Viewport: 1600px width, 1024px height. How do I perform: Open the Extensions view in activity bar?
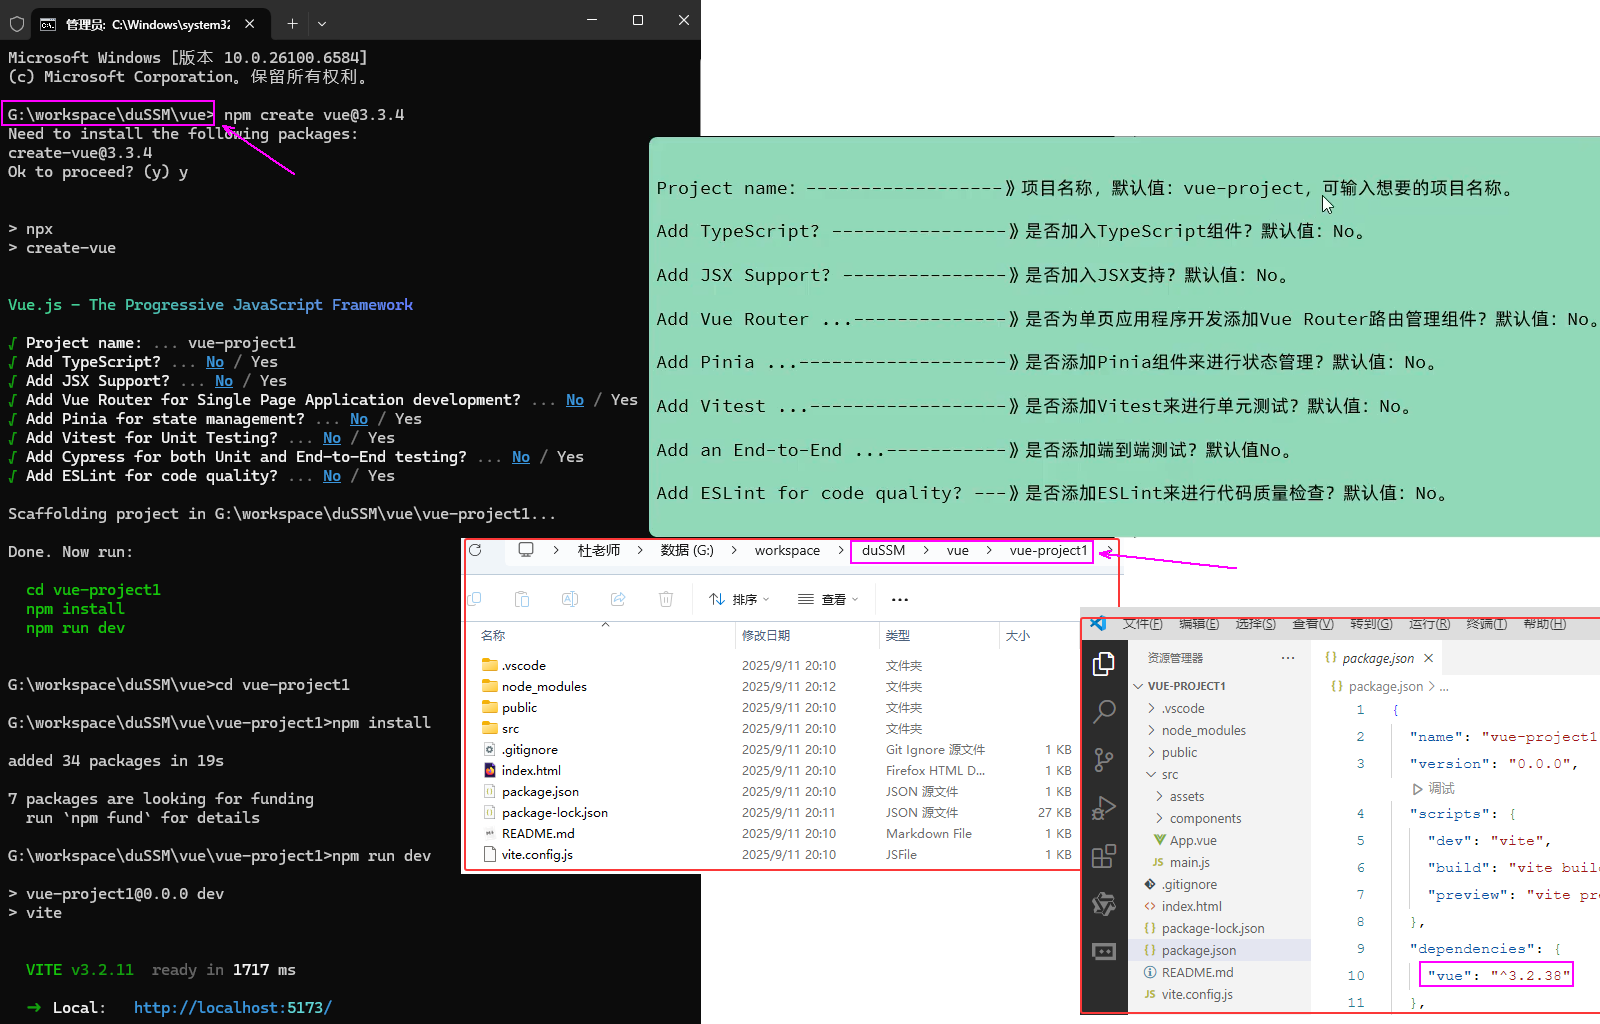(1104, 856)
